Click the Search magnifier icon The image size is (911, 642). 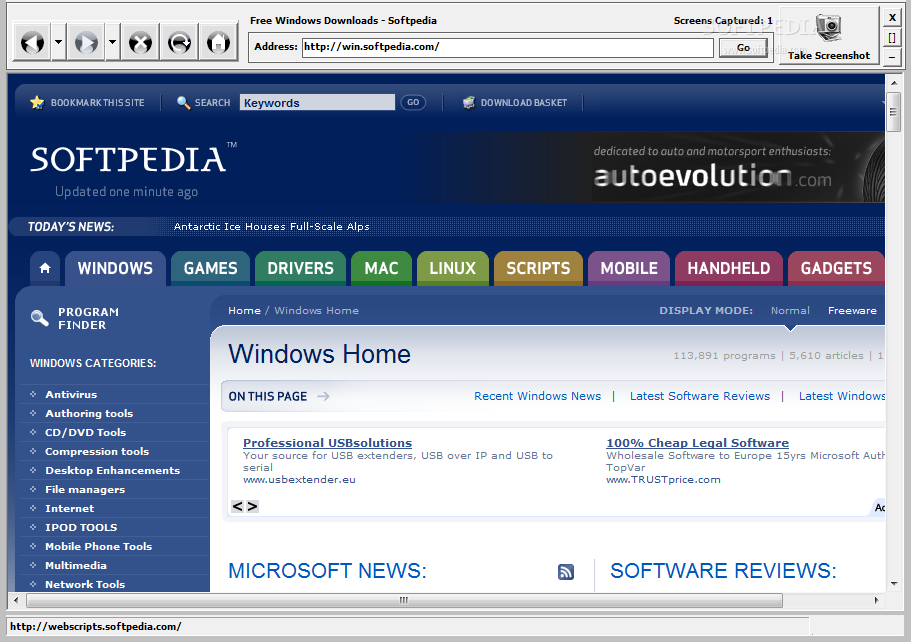[183, 103]
